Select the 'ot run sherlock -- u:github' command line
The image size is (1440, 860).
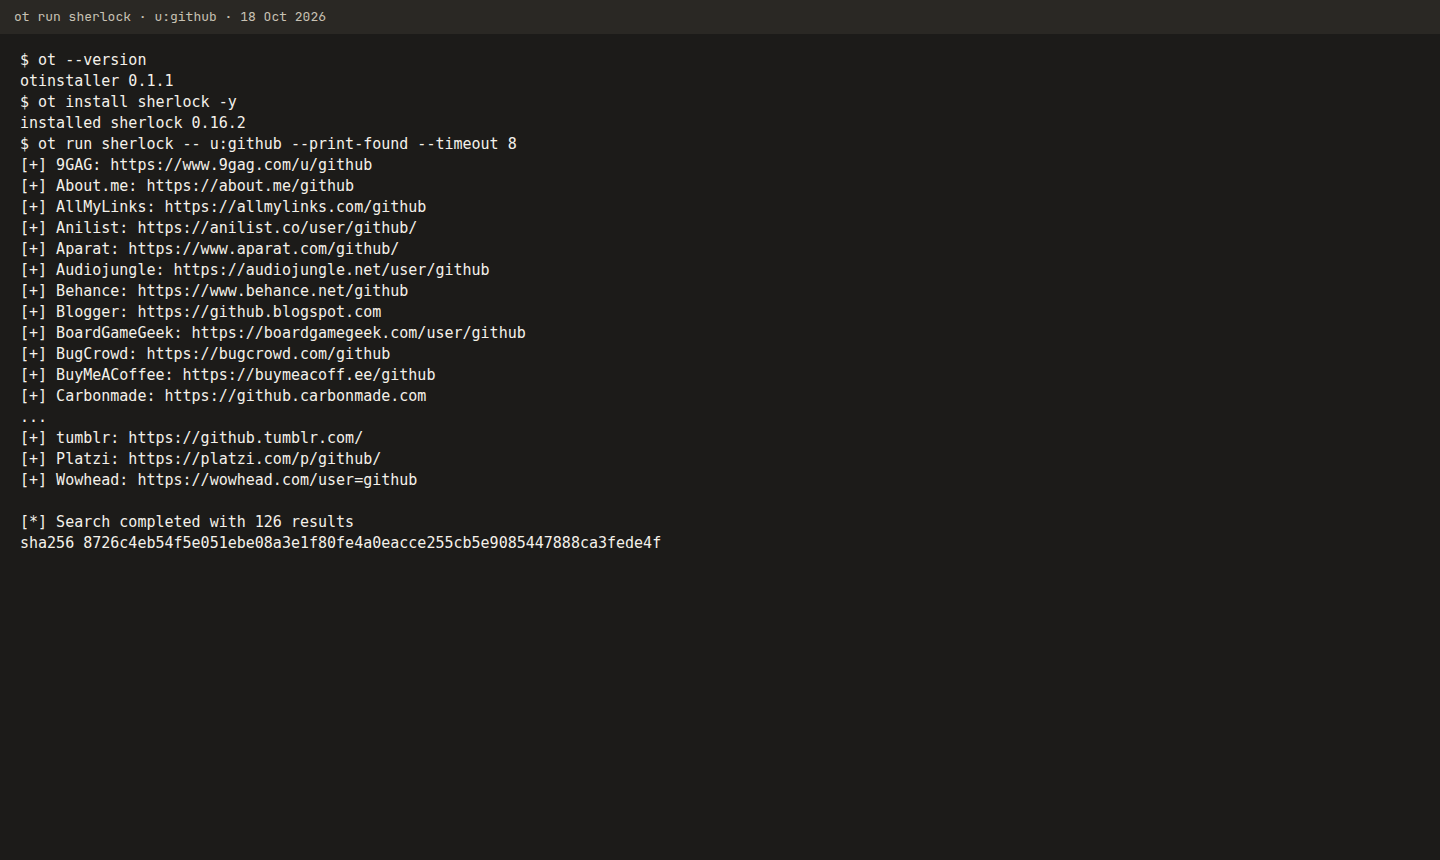tap(269, 144)
